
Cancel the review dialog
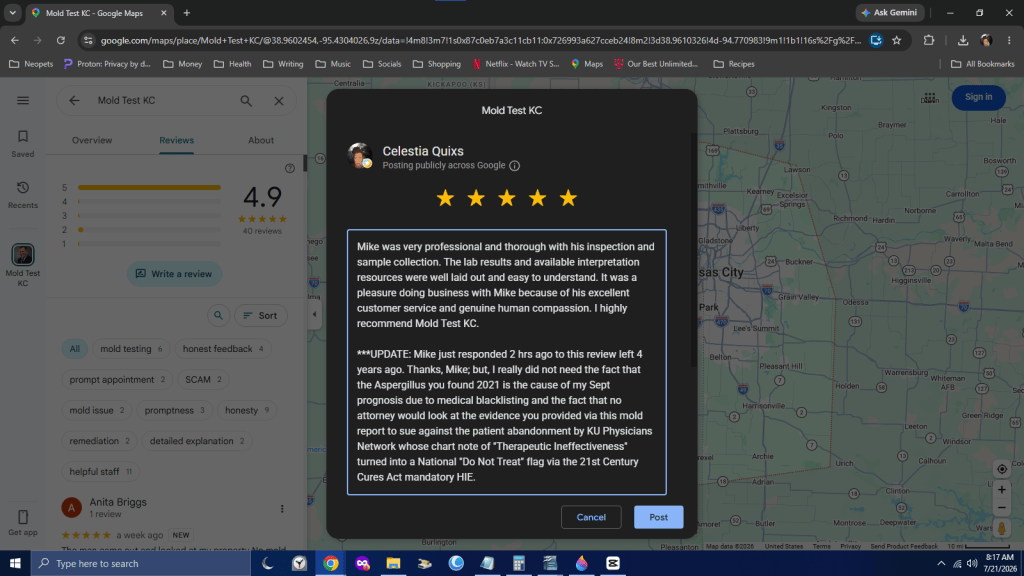pos(591,517)
